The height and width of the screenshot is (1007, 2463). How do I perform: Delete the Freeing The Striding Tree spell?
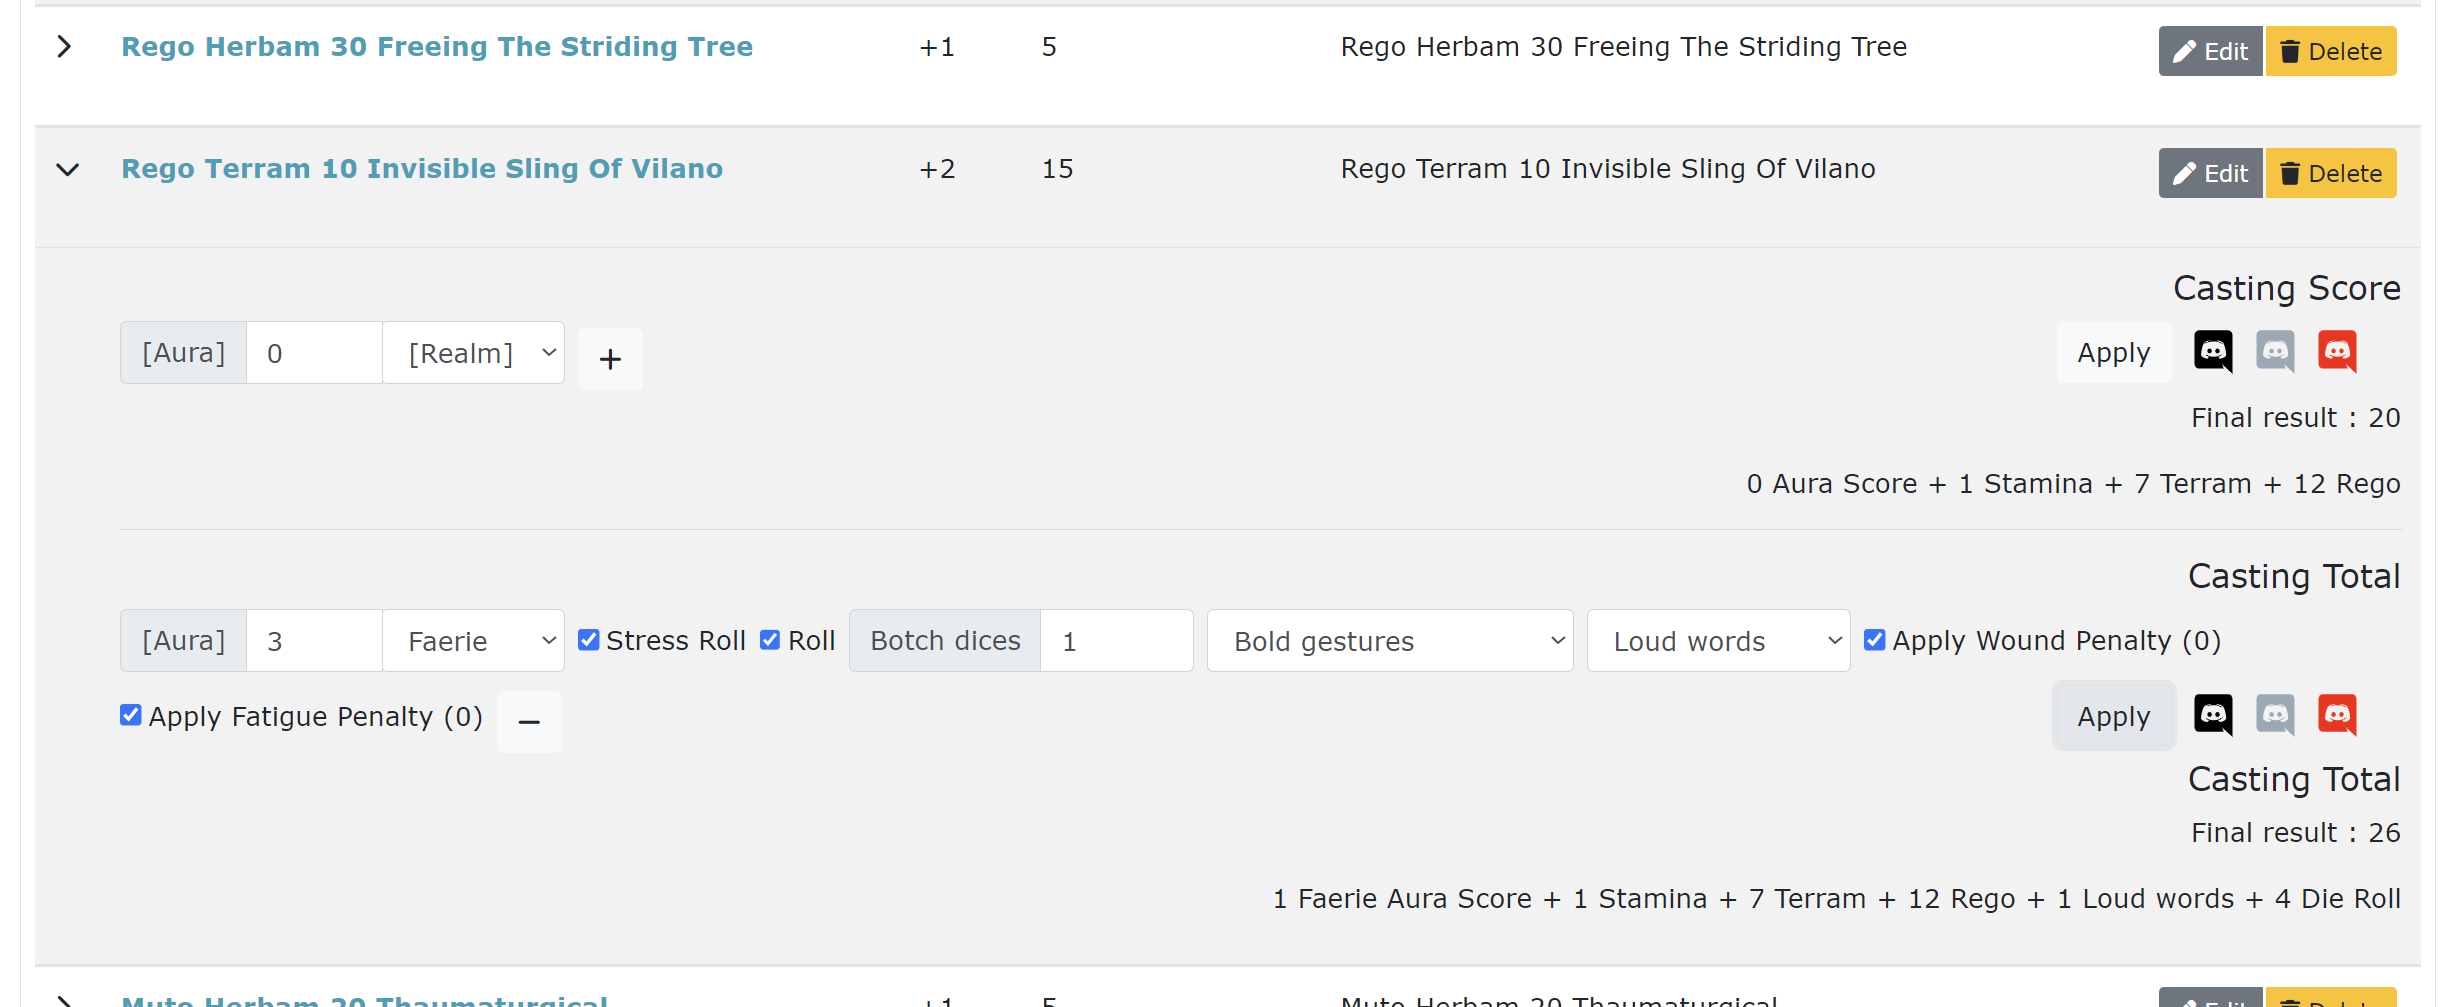click(2330, 51)
